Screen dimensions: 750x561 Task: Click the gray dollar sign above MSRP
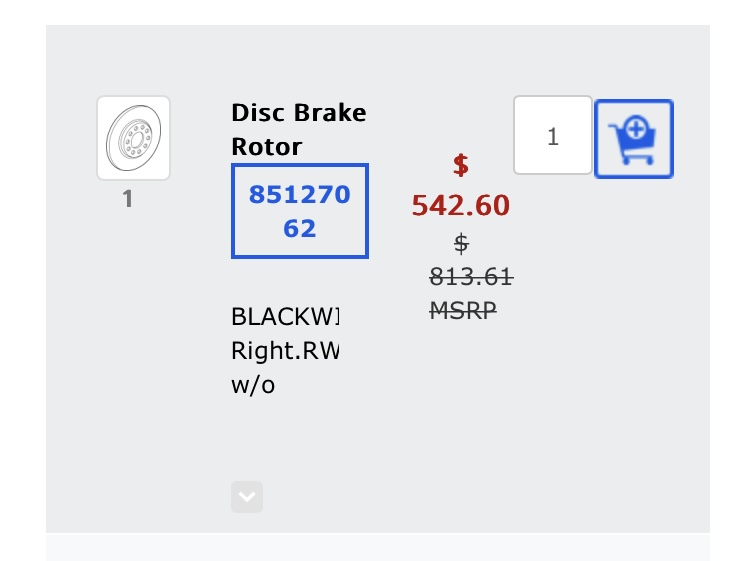click(x=462, y=243)
